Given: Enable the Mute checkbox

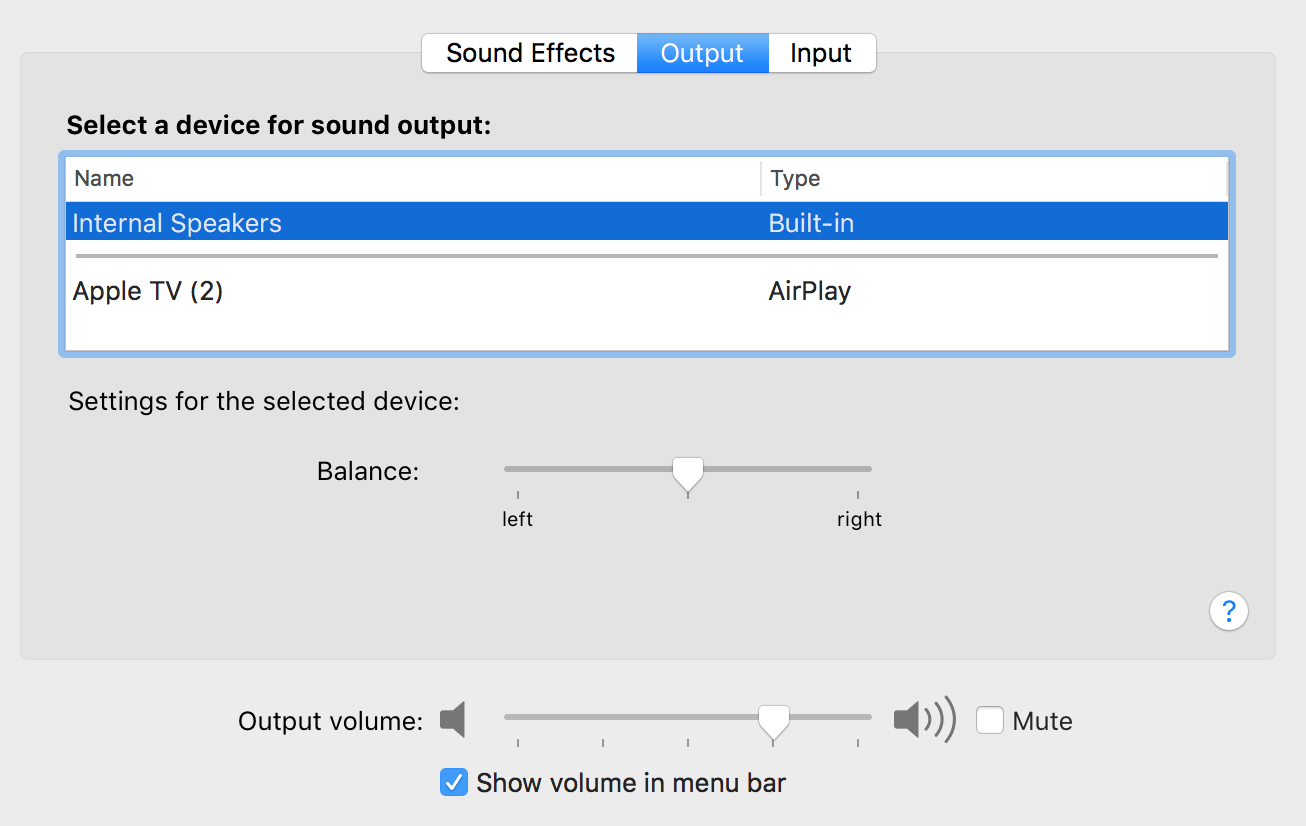Looking at the screenshot, I should pyautogui.click(x=990, y=720).
